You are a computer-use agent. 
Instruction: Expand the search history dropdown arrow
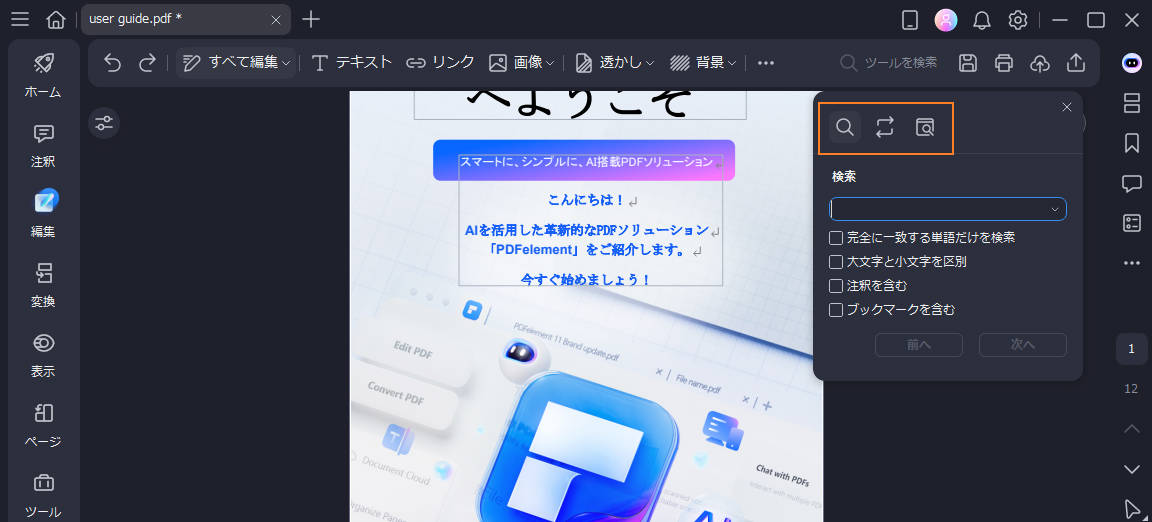pos(1055,210)
